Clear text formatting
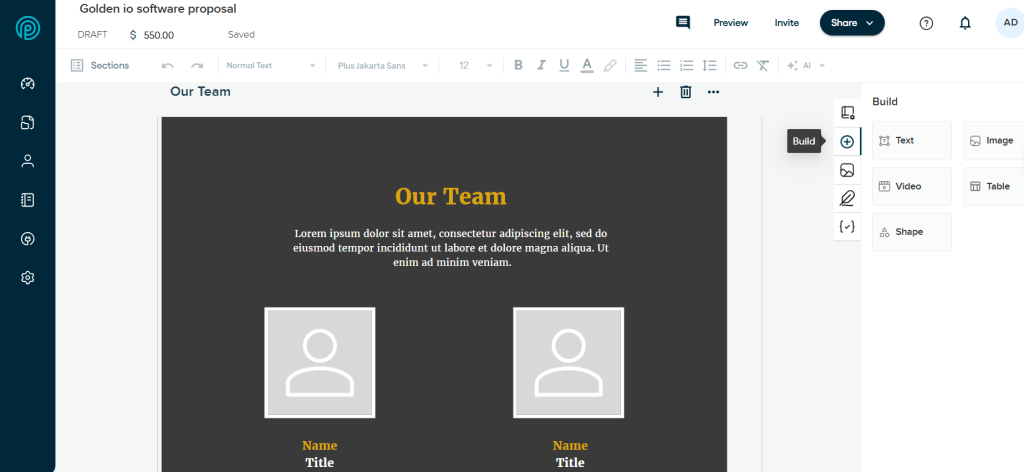 [x=763, y=65]
